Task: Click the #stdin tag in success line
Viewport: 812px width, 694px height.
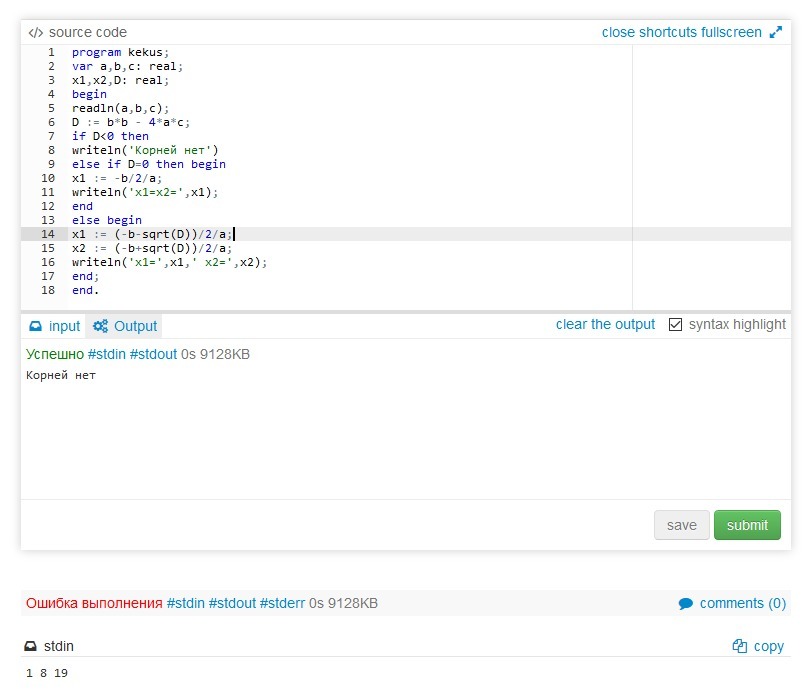Action: click(x=107, y=354)
